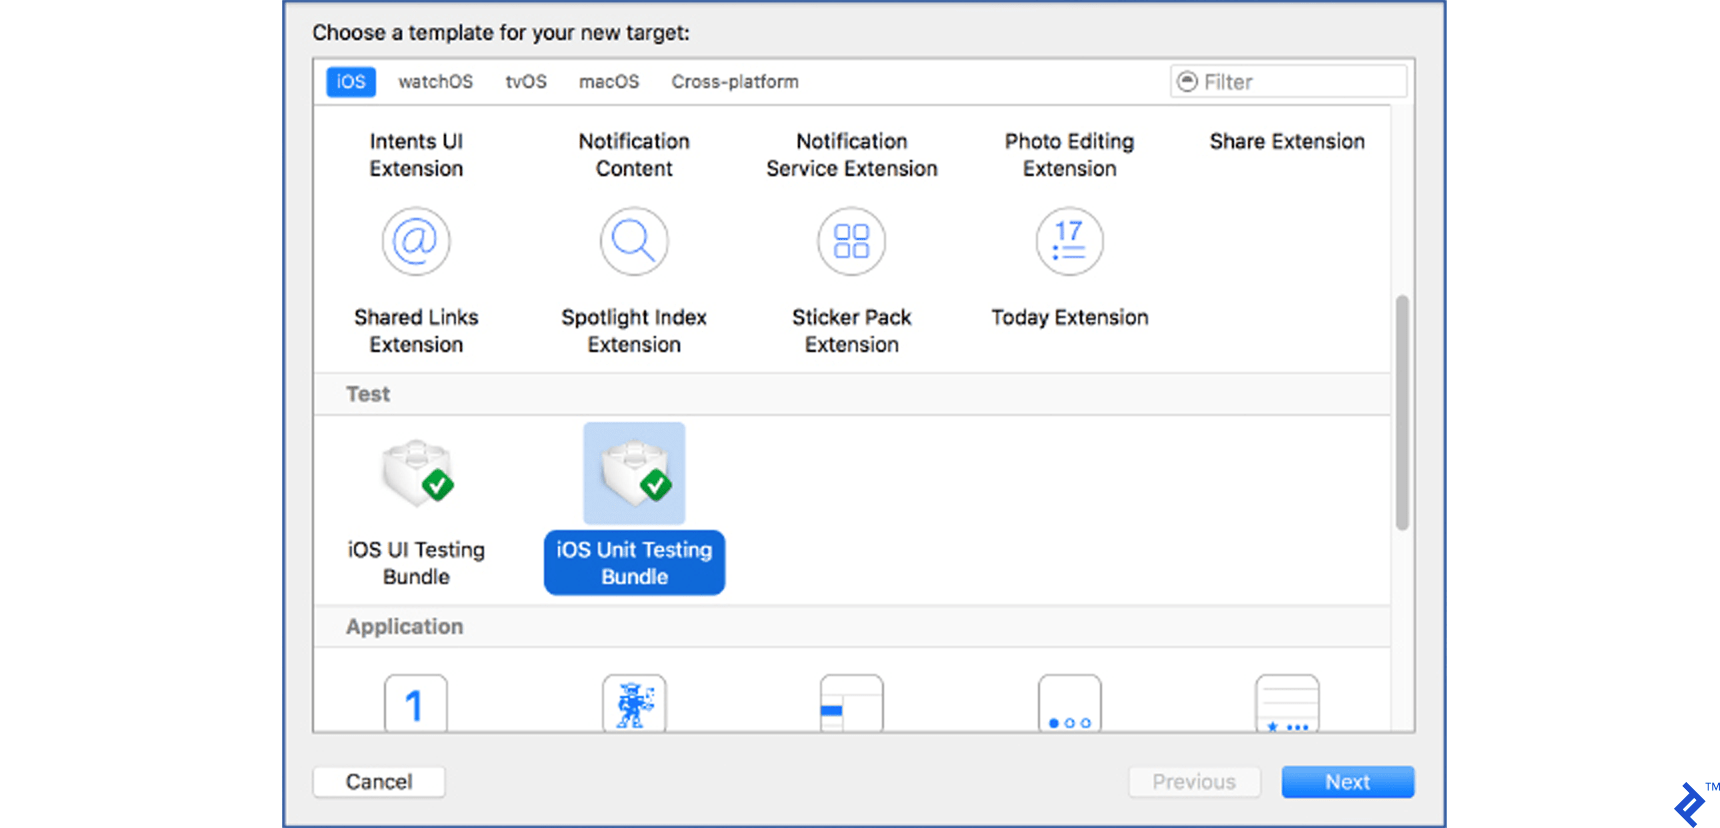Pick the Sticker Pack Extension grid icon
The width and height of the screenshot is (1720, 828).
852,241
